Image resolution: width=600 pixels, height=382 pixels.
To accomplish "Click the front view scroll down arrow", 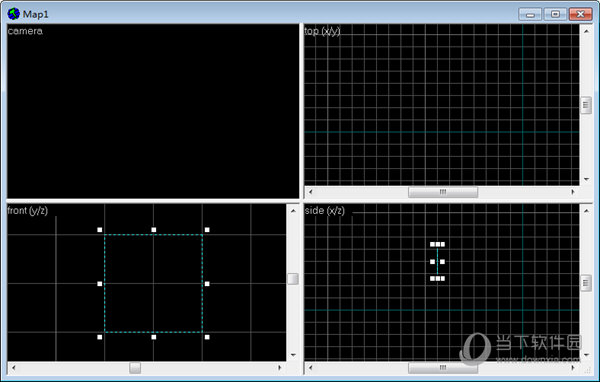I will point(293,355).
